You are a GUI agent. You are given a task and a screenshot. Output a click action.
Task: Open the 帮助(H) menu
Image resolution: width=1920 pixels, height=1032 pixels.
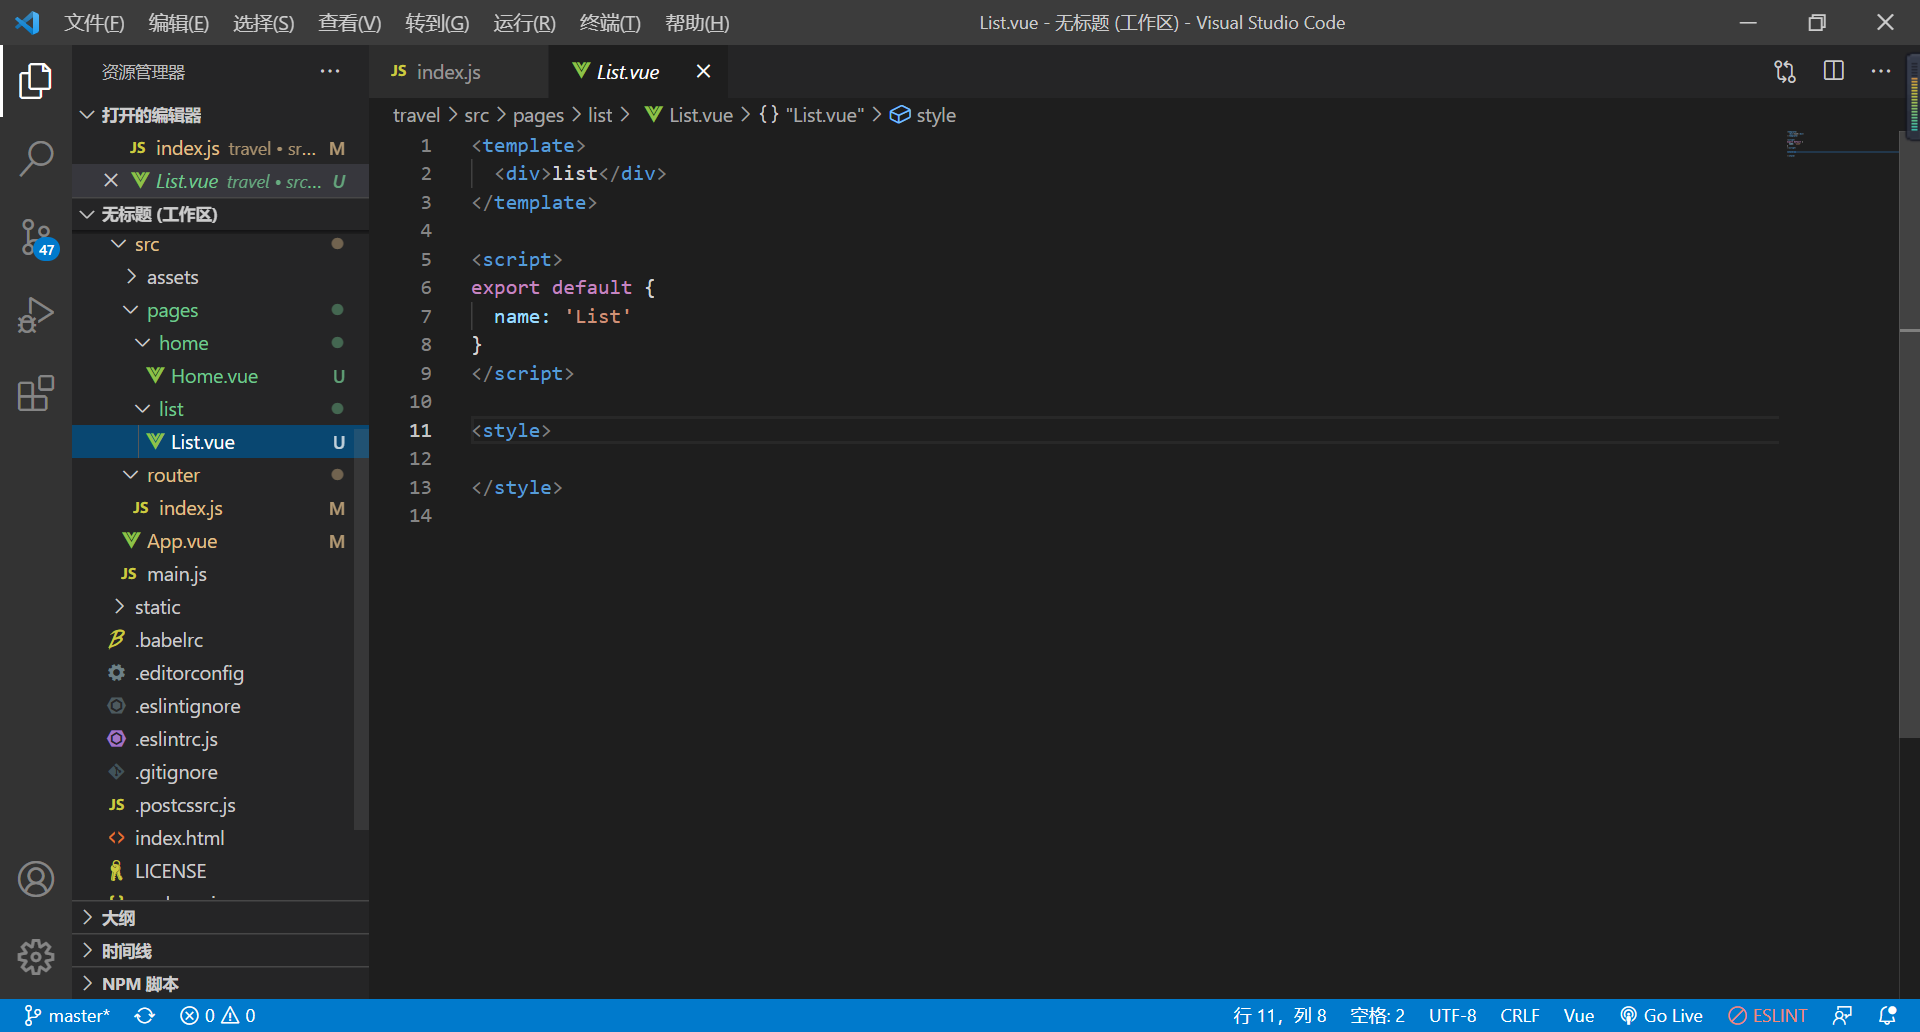pyautogui.click(x=697, y=22)
